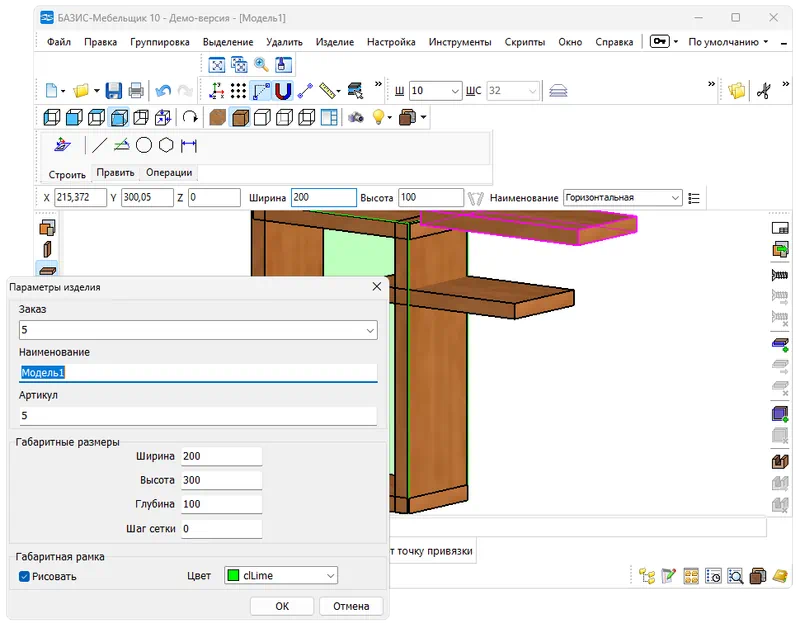
Task: Toggle the grid dots icon
Action: coord(238,91)
